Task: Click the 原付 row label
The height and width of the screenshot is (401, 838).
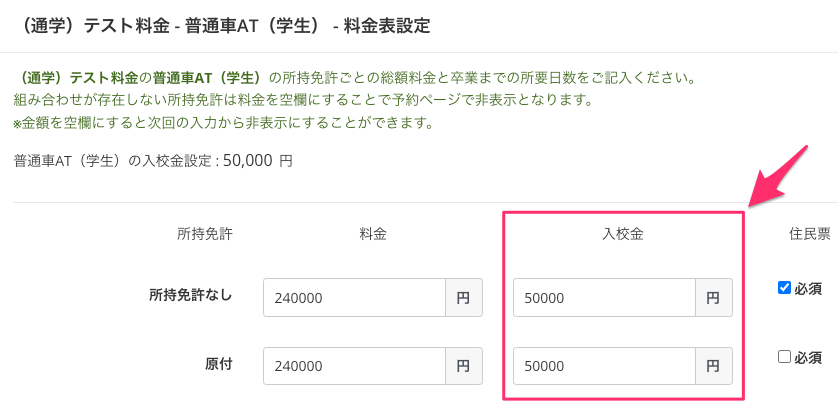Action: pyautogui.click(x=218, y=364)
